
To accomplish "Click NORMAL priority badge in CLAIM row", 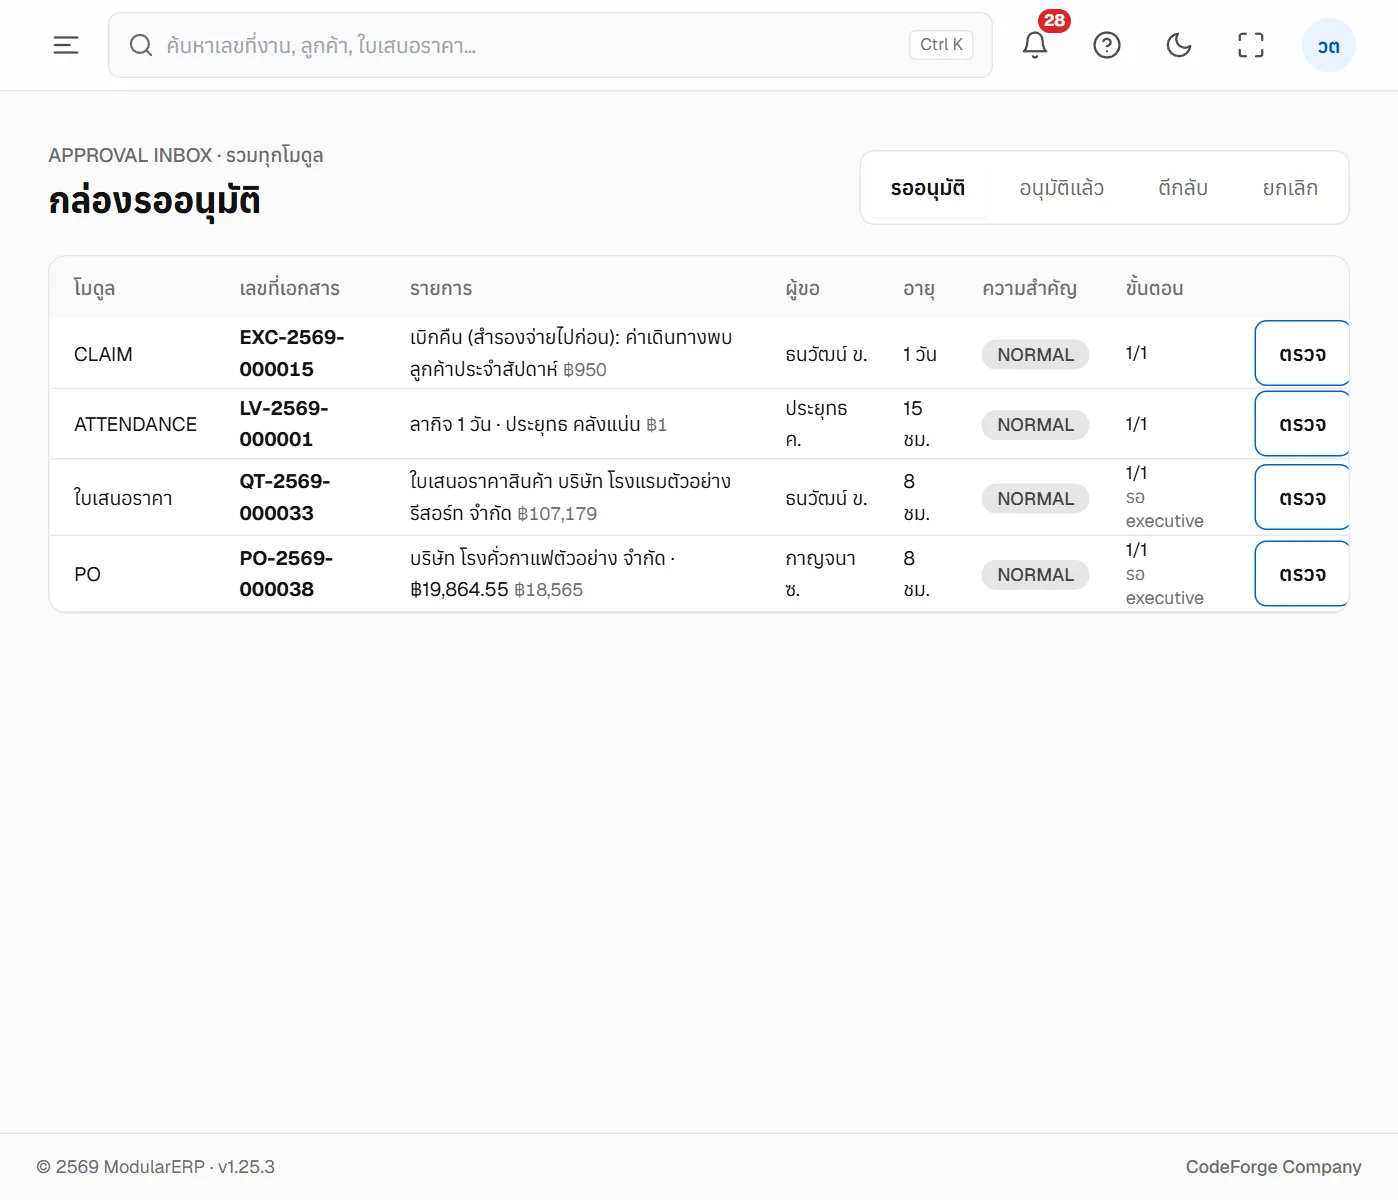I will point(1035,355).
